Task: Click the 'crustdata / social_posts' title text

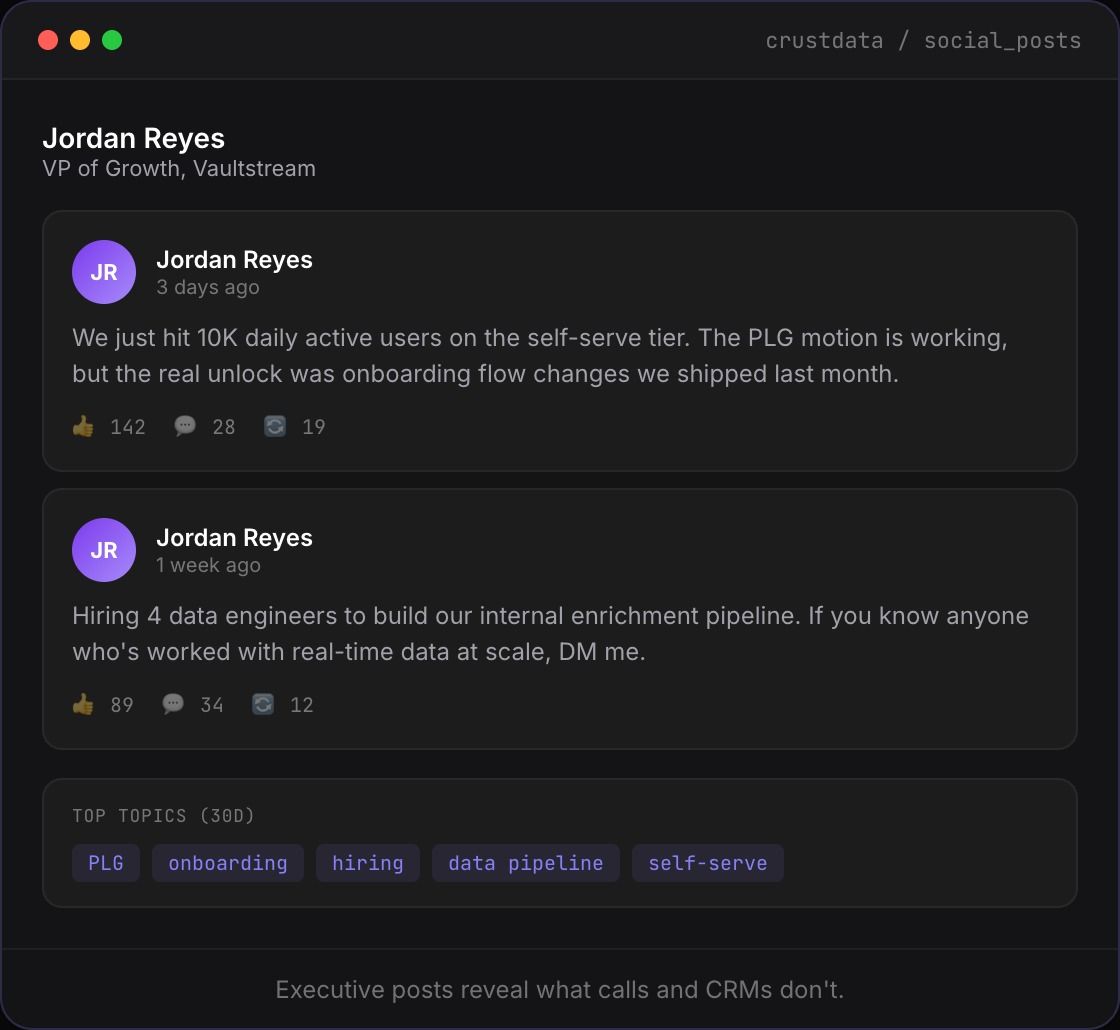Action: 923,41
